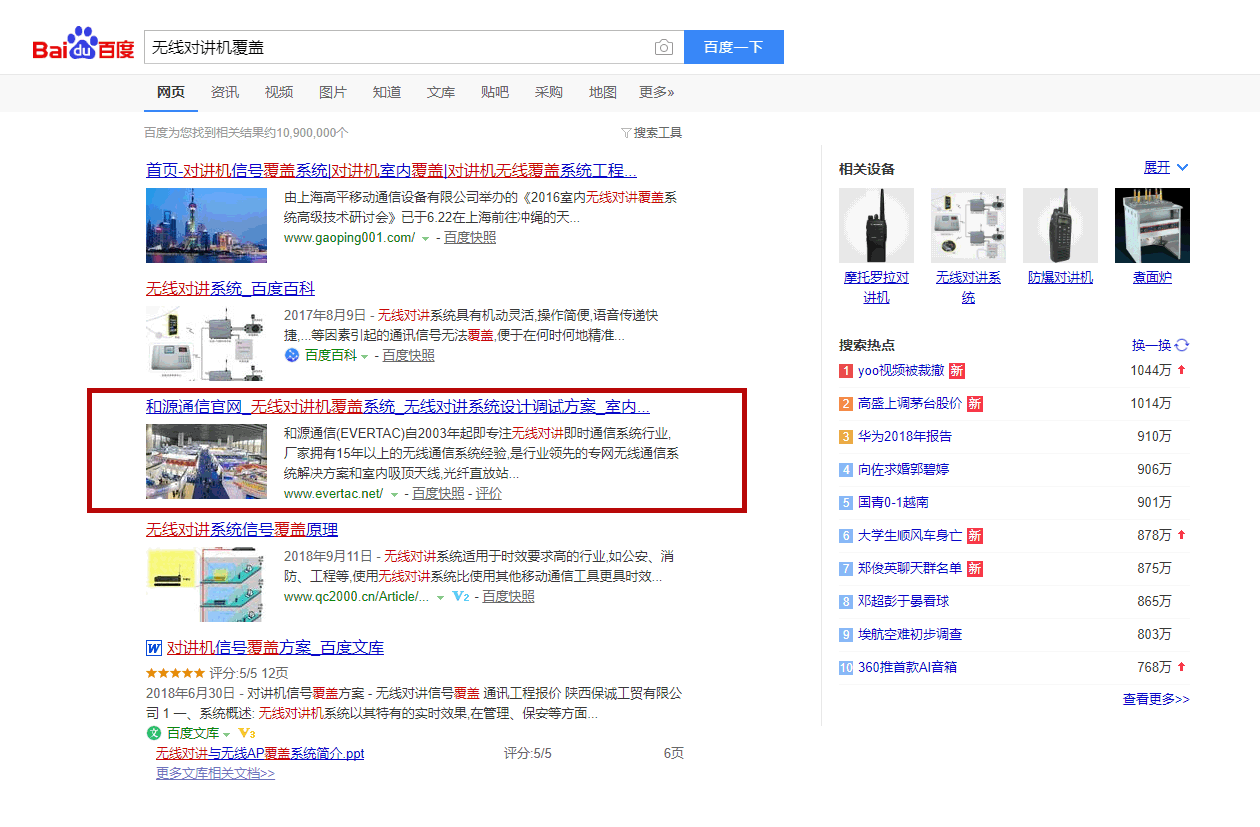Image resolution: width=1260 pixels, height=827 pixels.
Task: Open 防爆对讲机 text link under image
Action: [x=1060, y=277]
